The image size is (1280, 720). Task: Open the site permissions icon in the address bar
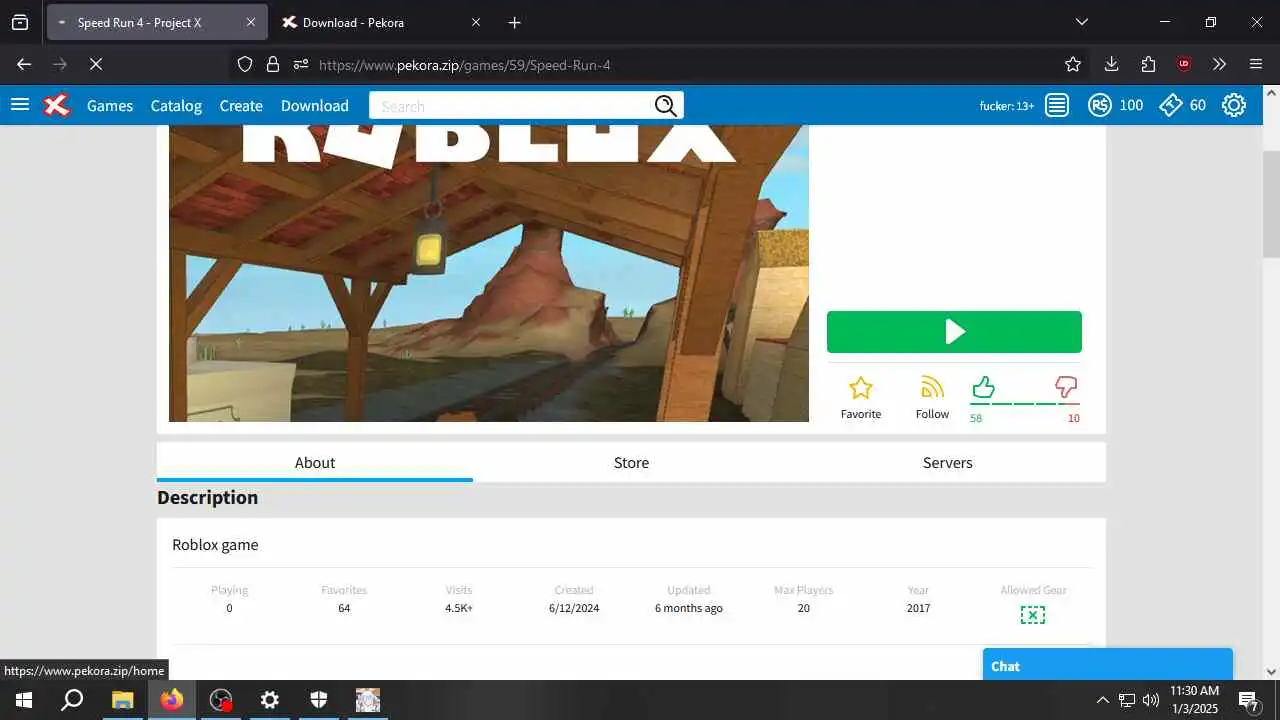pyautogui.click(x=301, y=64)
